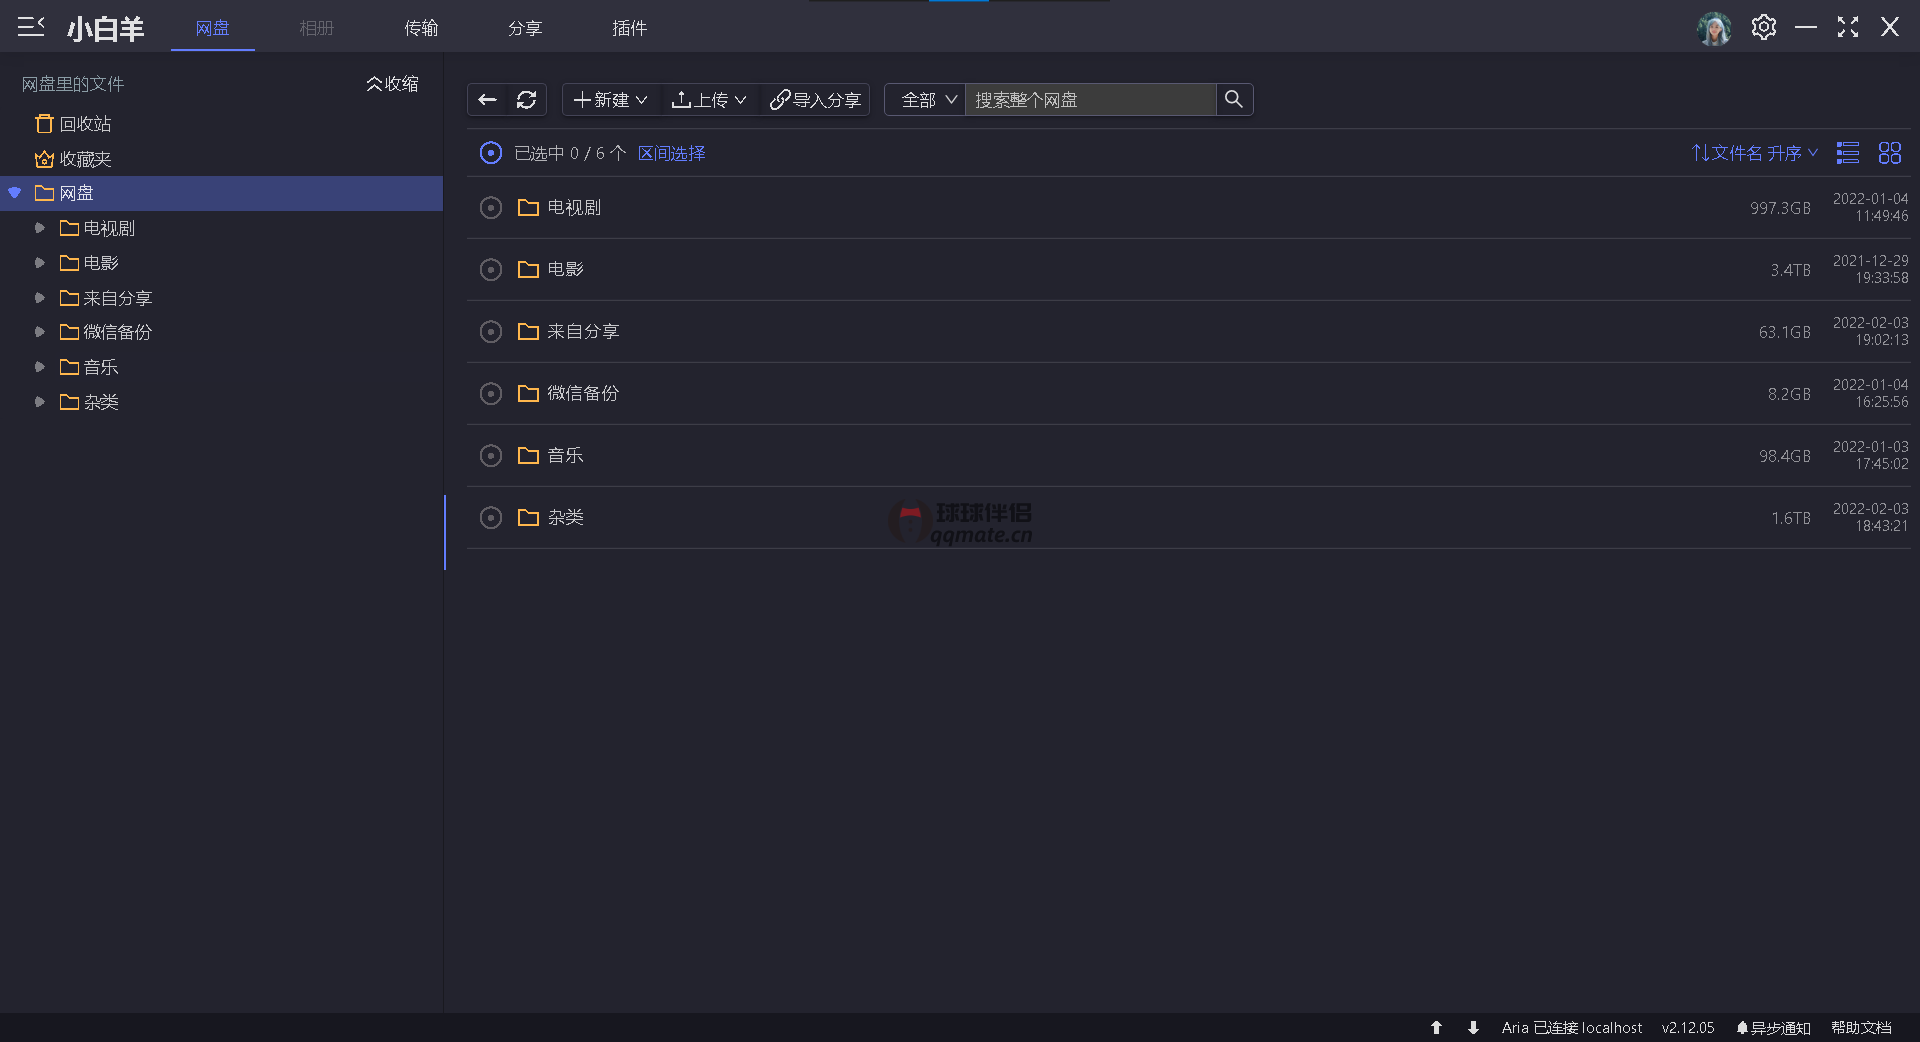Expand the 电影 folder in sidebar tree

point(40,263)
